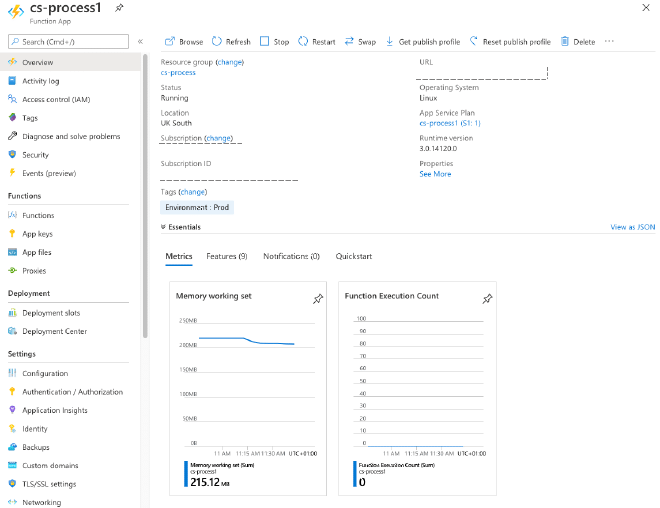Swap deployment slots from toolbar

click(360, 42)
